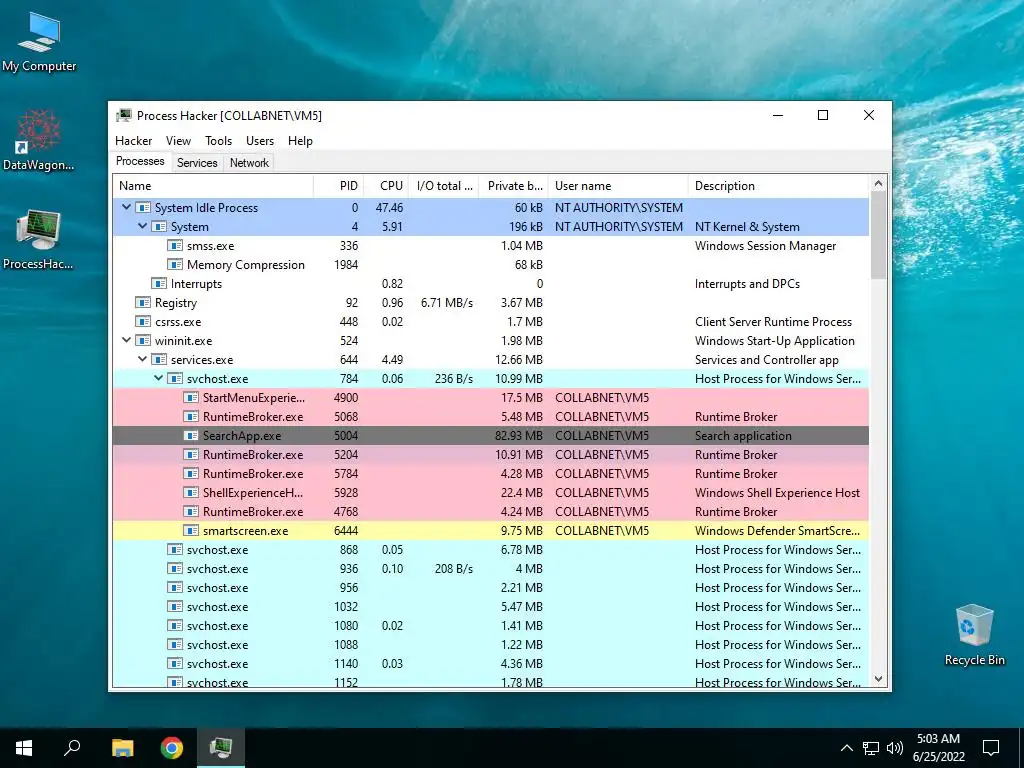Click the vertical scrollbar thumb
The width and height of the screenshot is (1024, 768).
tap(878, 236)
